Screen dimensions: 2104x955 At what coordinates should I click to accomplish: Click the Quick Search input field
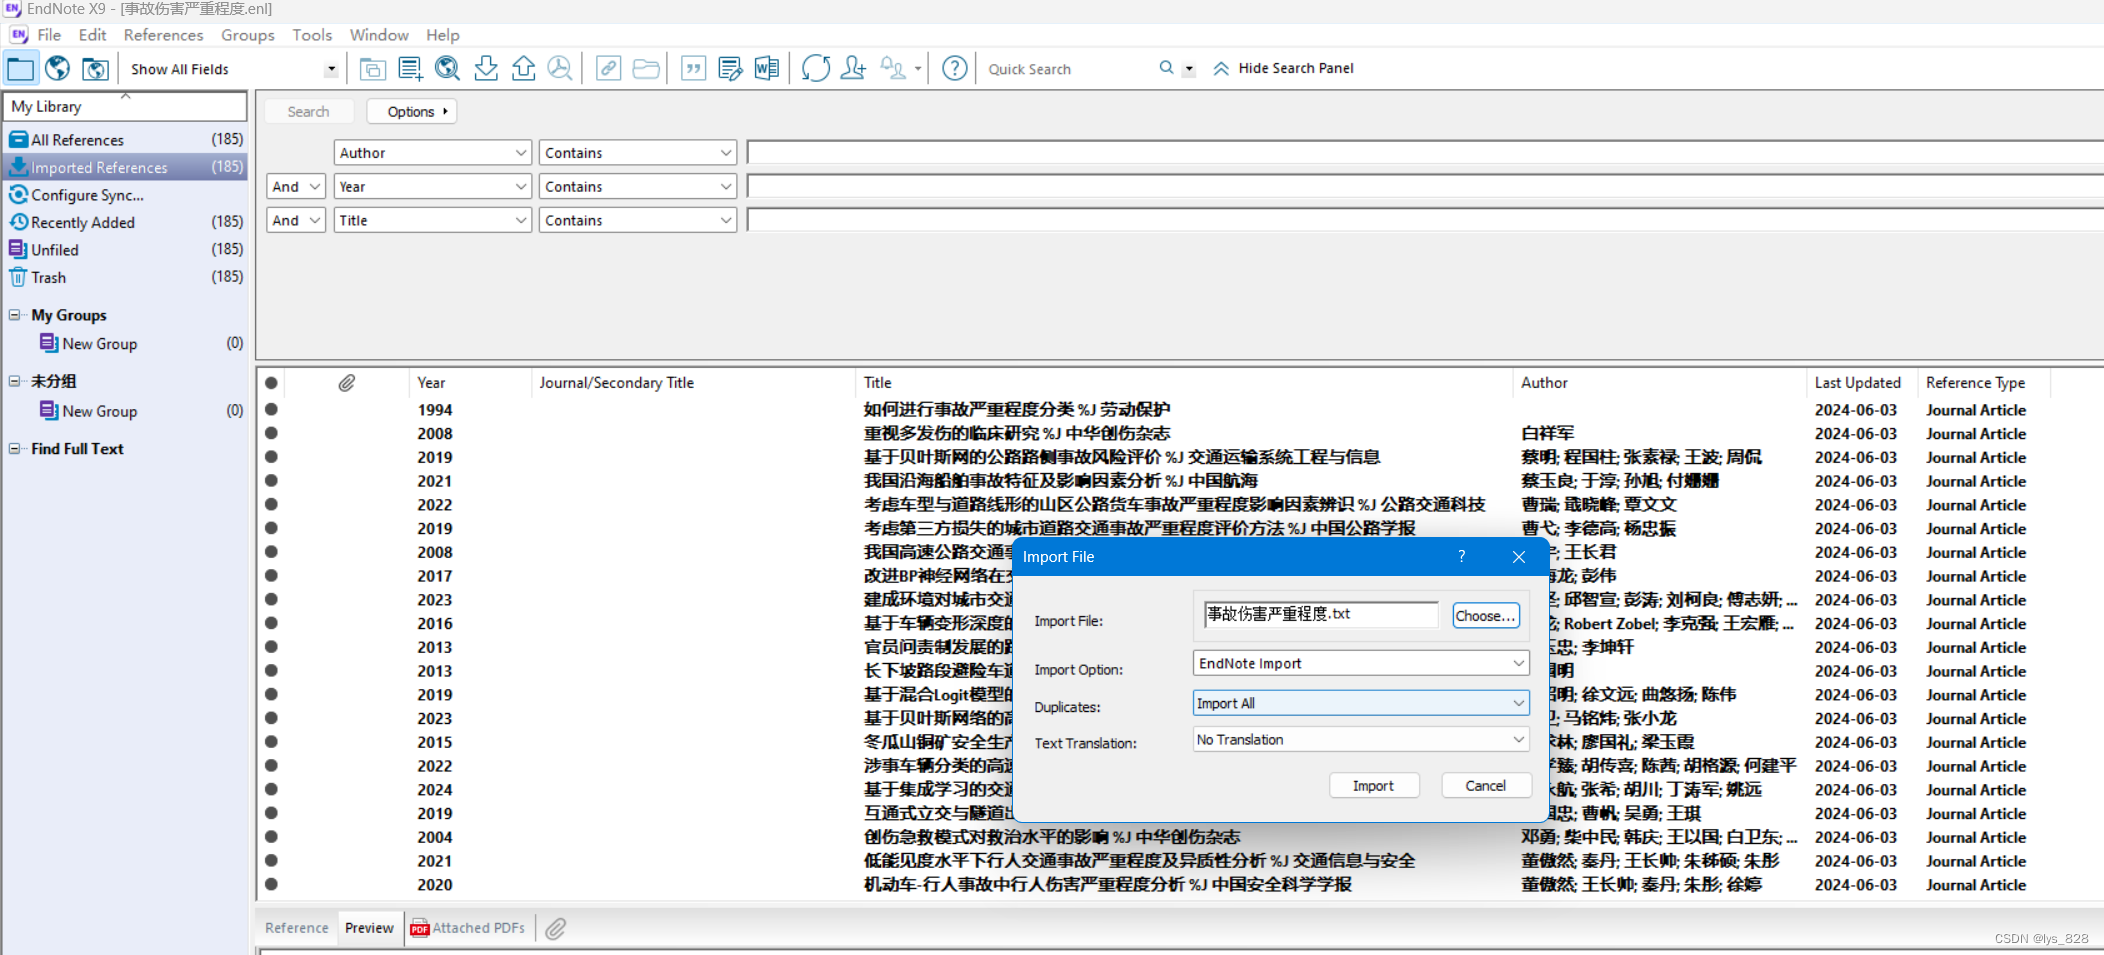click(x=1067, y=69)
